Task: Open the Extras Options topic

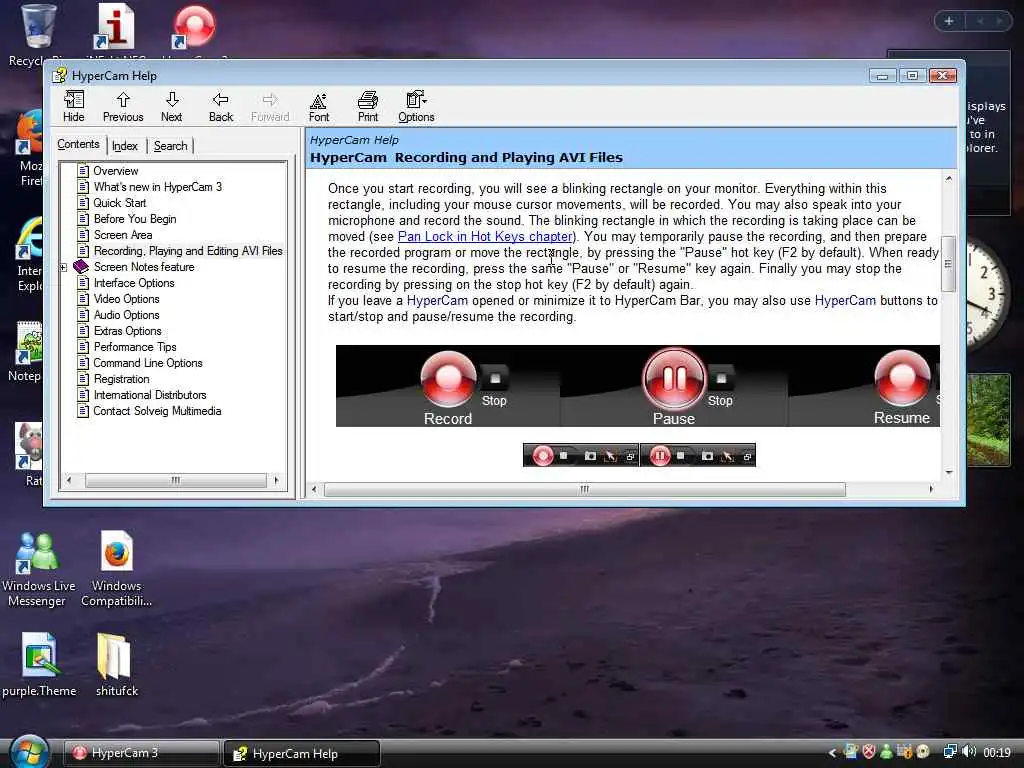Action: (127, 331)
